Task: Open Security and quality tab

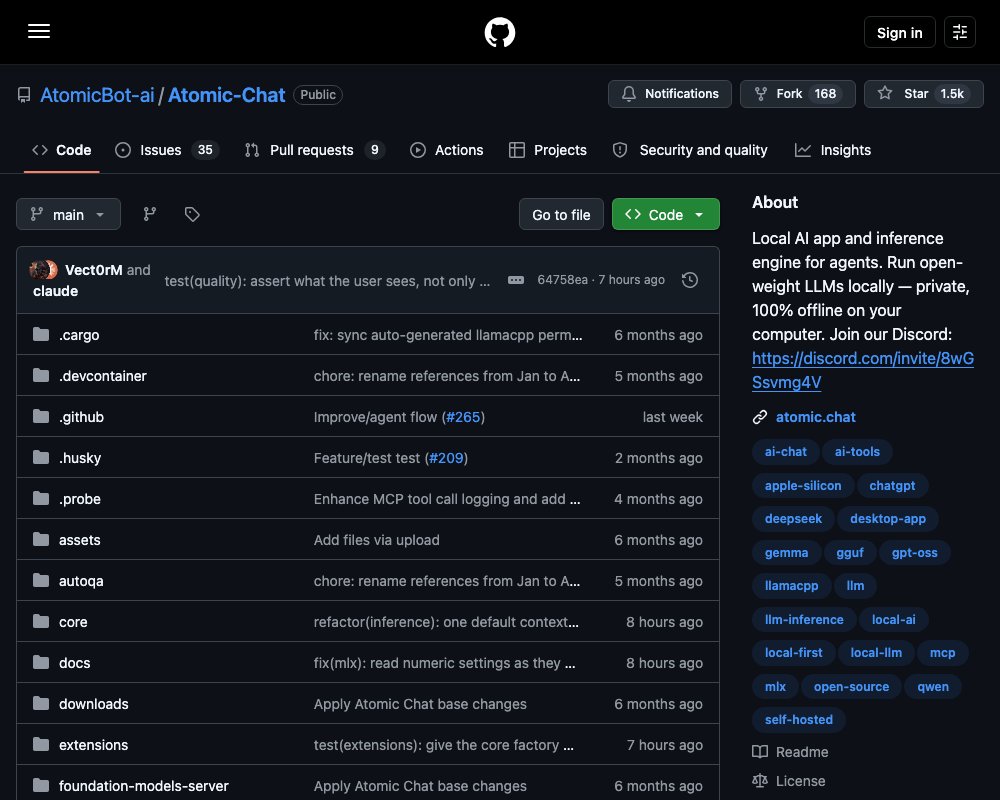Action: coord(690,150)
